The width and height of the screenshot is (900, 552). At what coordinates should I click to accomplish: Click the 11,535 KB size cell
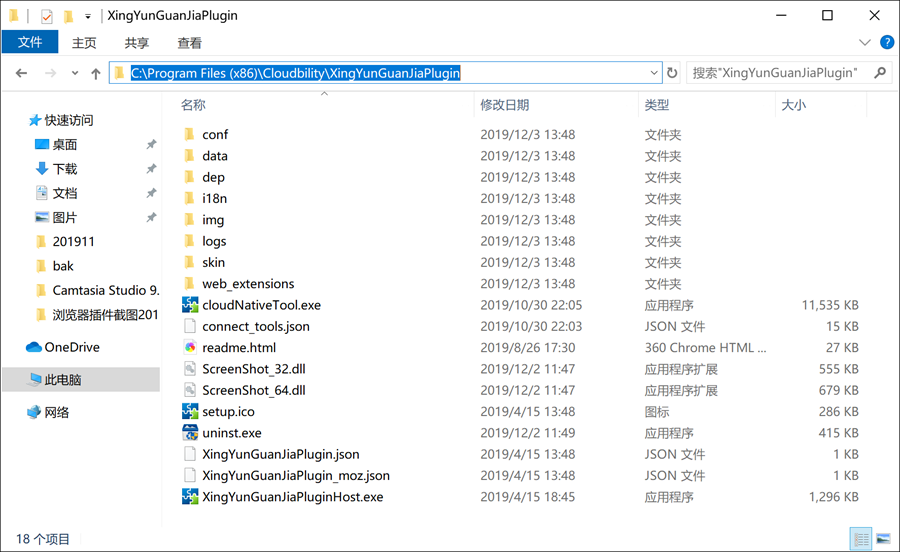click(x=830, y=305)
